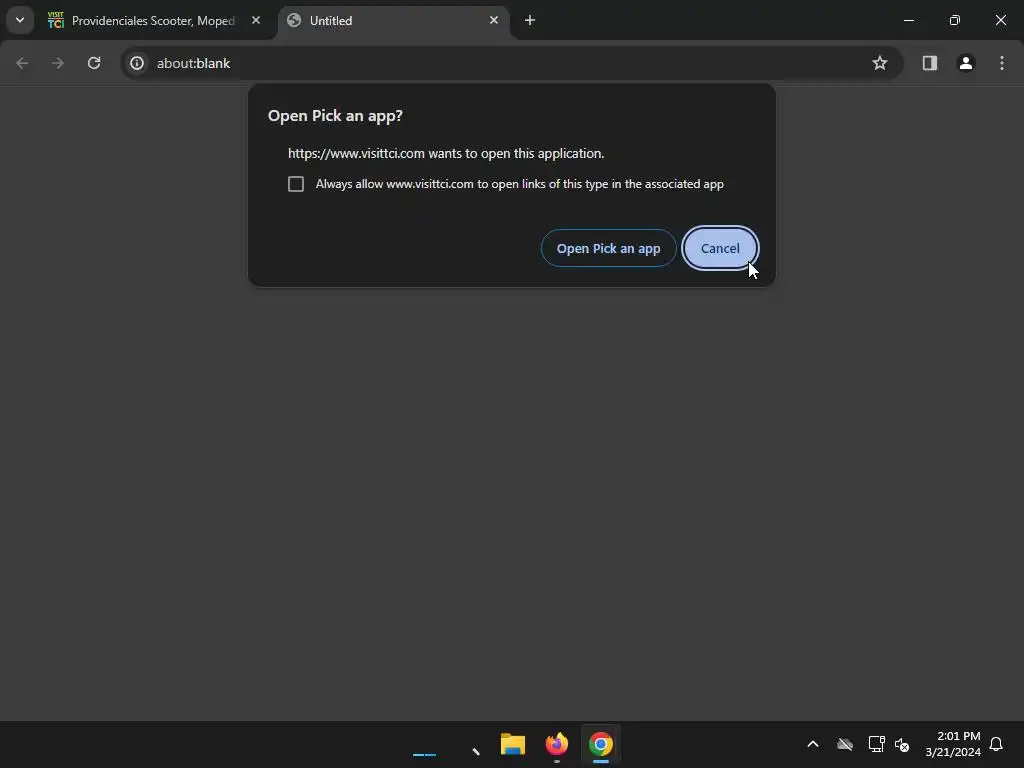The height and width of the screenshot is (768, 1024).
Task: Click the muted volume tray icon
Action: coord(902,744)
